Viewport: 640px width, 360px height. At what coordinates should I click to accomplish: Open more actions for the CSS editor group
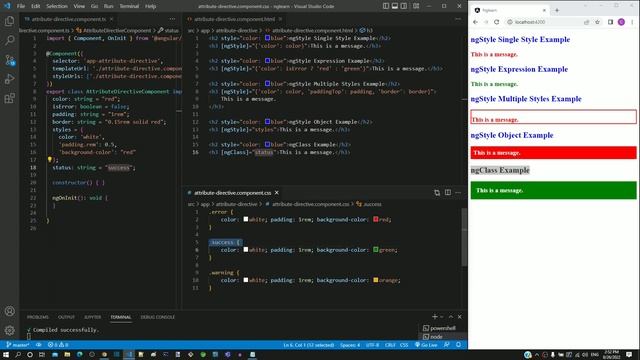click(458, 193)
